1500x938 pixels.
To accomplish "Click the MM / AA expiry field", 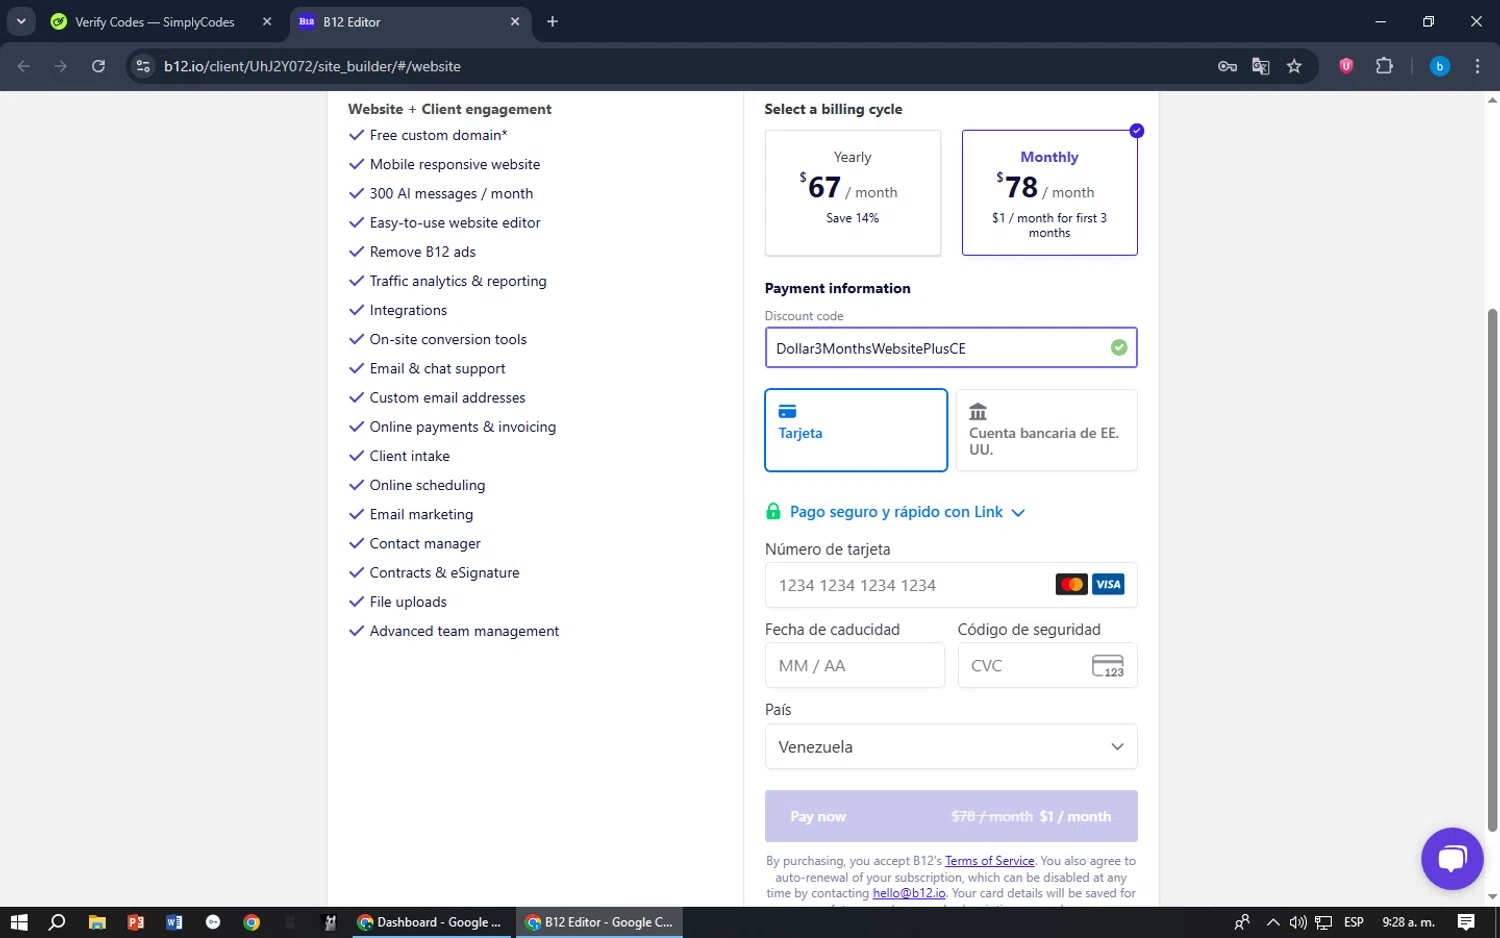I will [854, 666].
